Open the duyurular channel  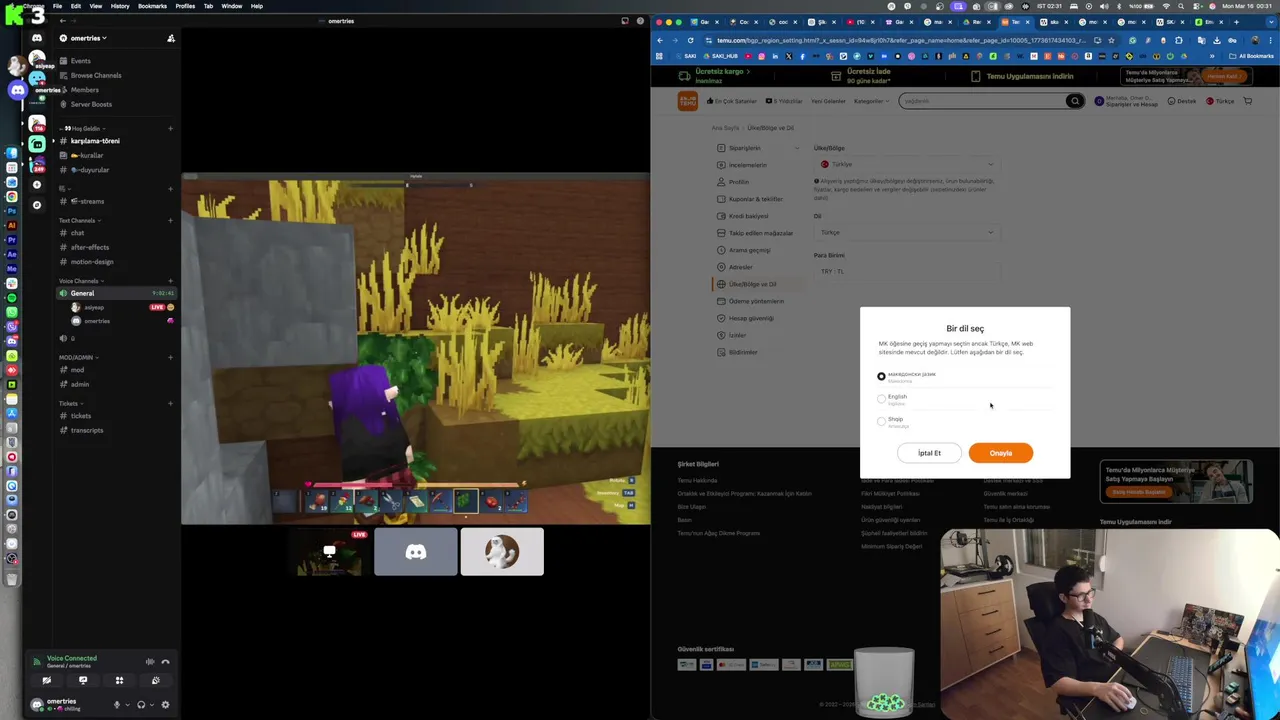(89, 170)
